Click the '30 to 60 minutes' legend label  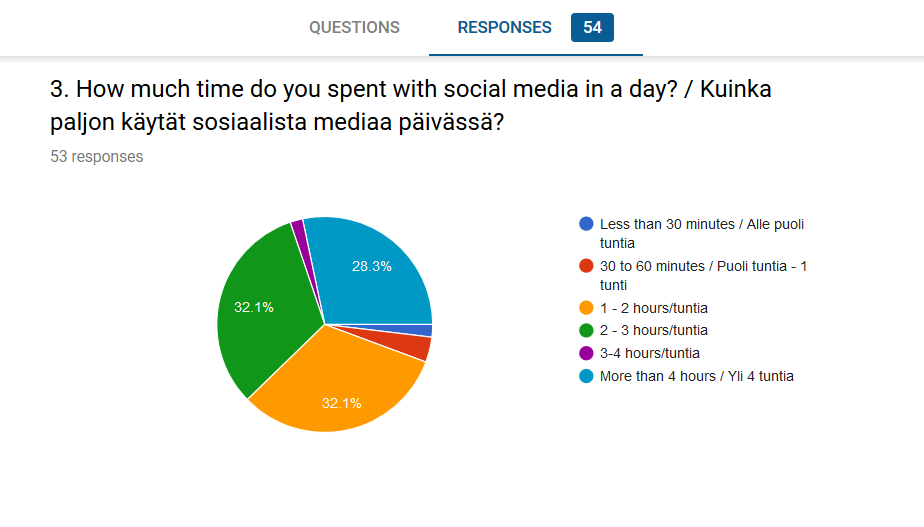click(x=703, y=275)
